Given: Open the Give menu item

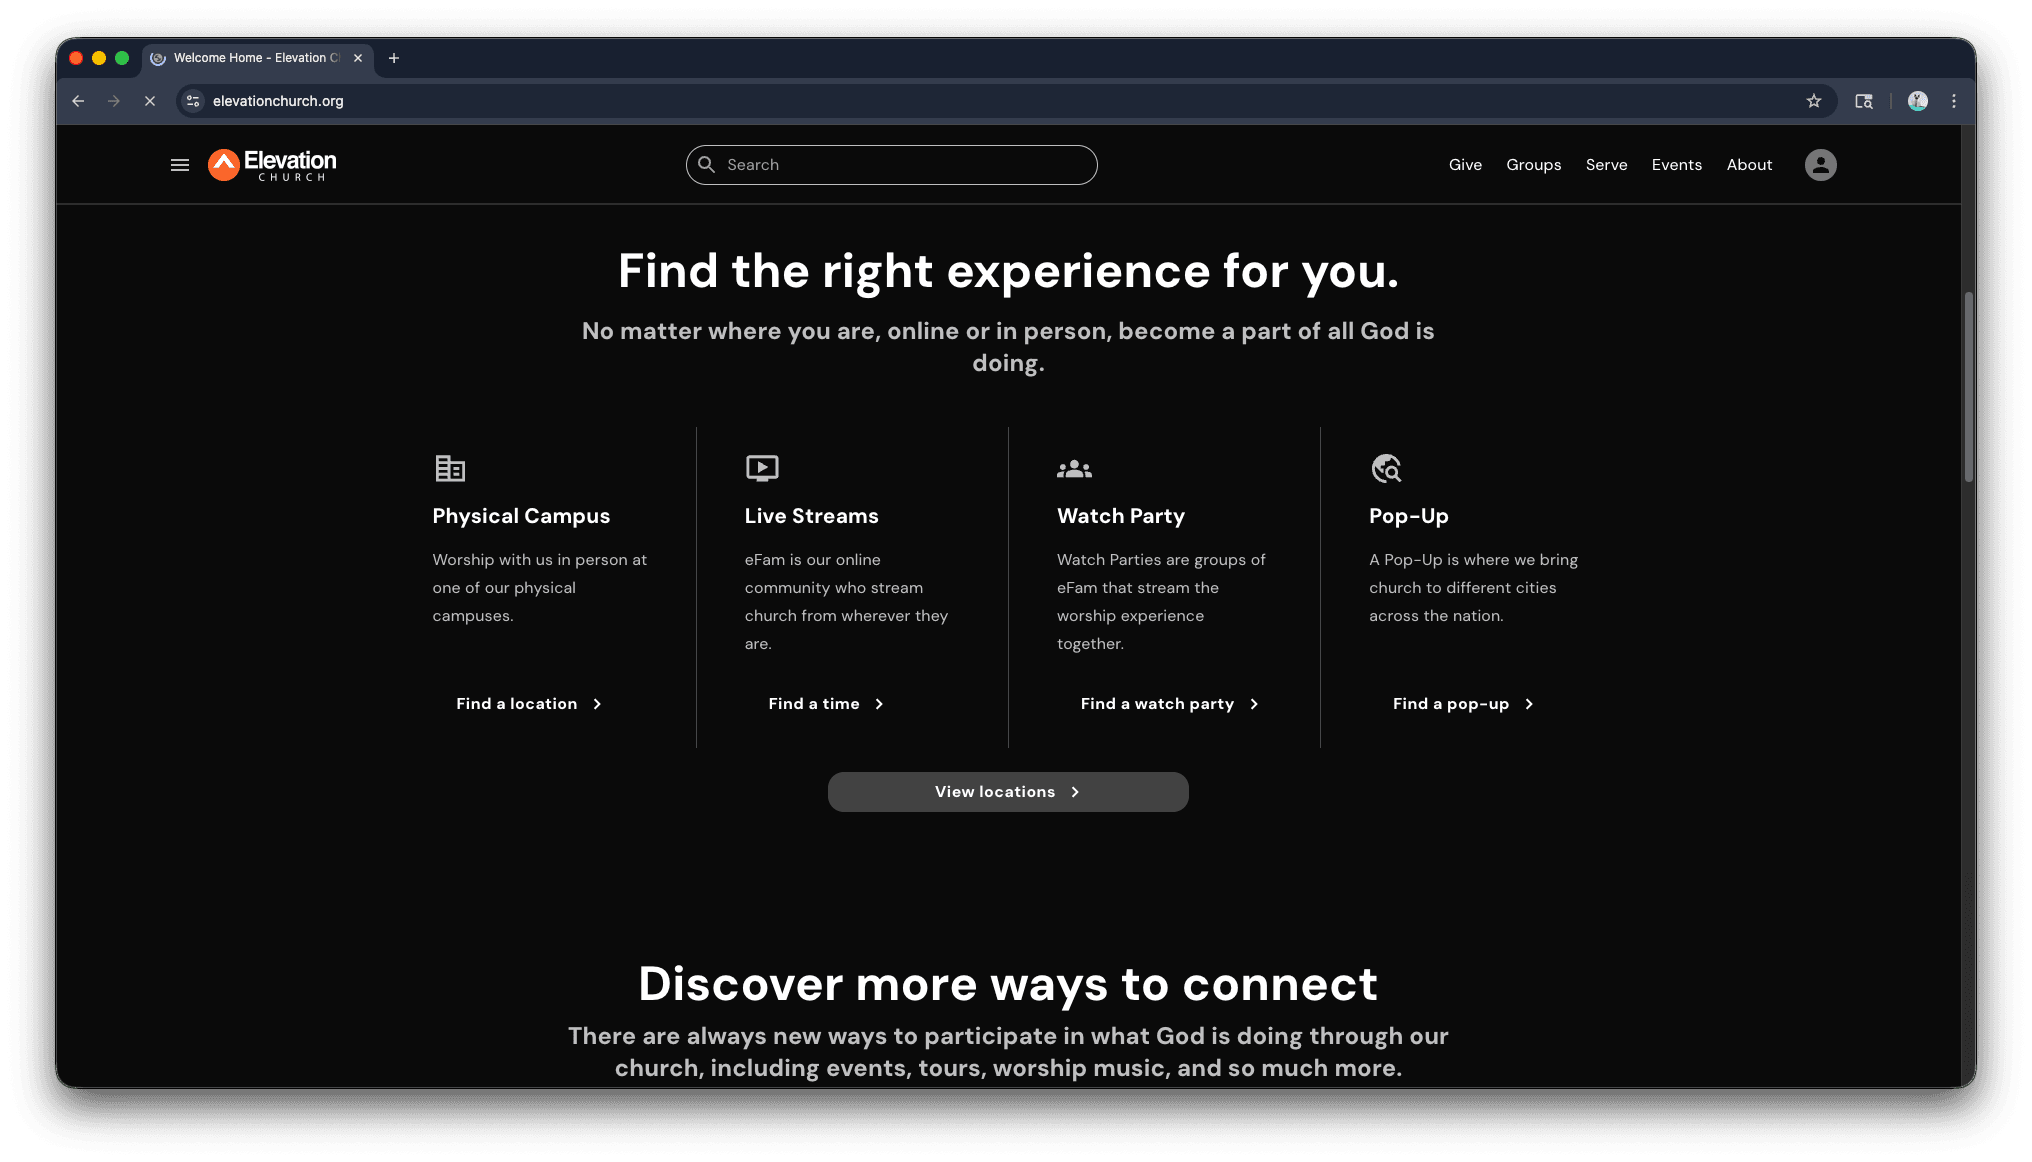Looking at the screenshot, I should [x=1465, y=165].
